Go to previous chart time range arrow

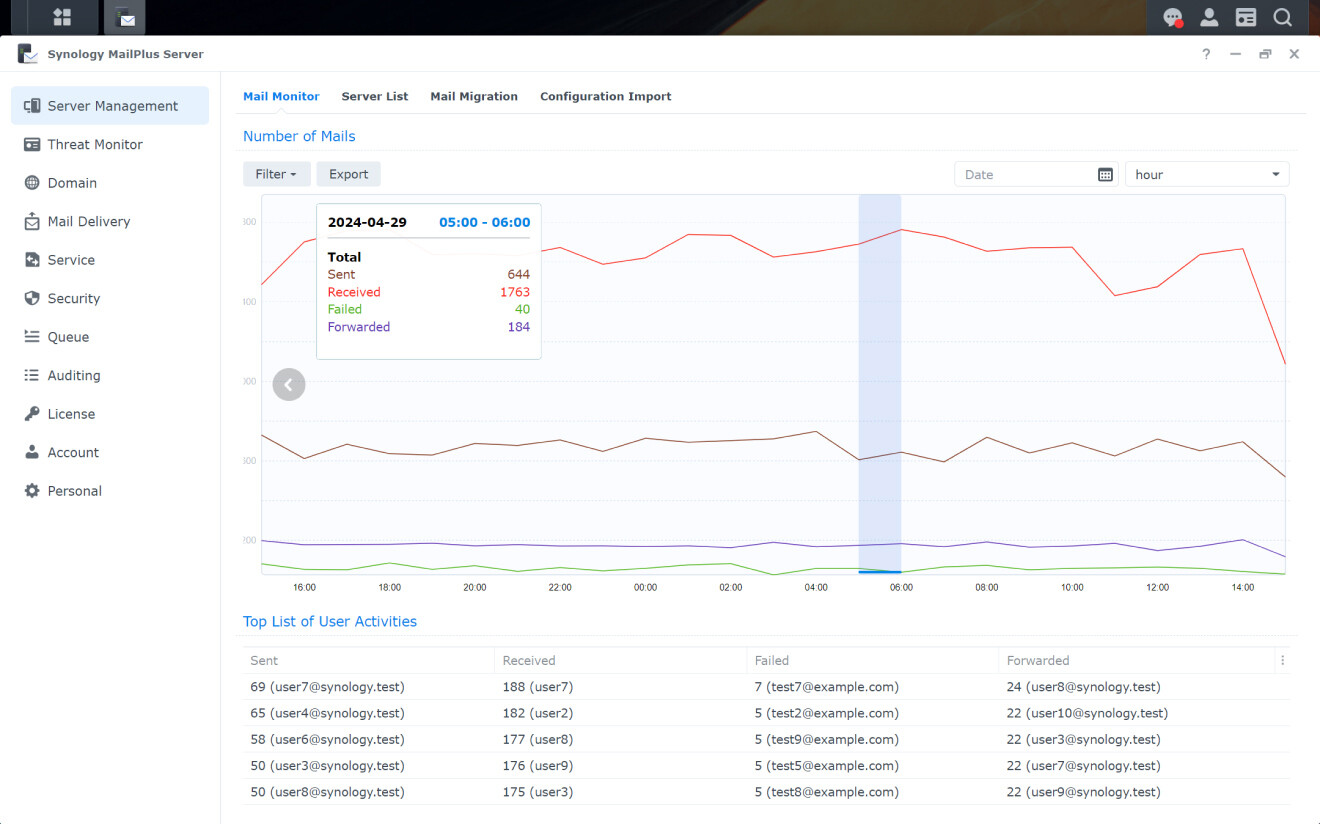(289, 385)
